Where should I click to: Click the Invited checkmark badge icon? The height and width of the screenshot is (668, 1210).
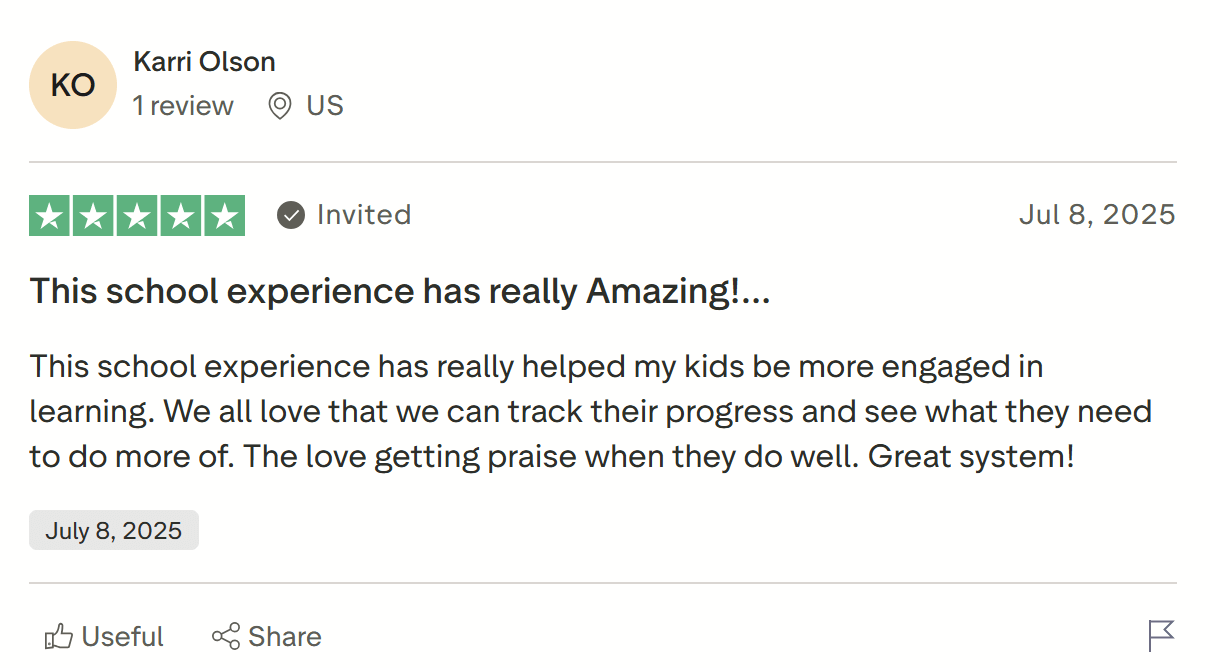(289, 214)
